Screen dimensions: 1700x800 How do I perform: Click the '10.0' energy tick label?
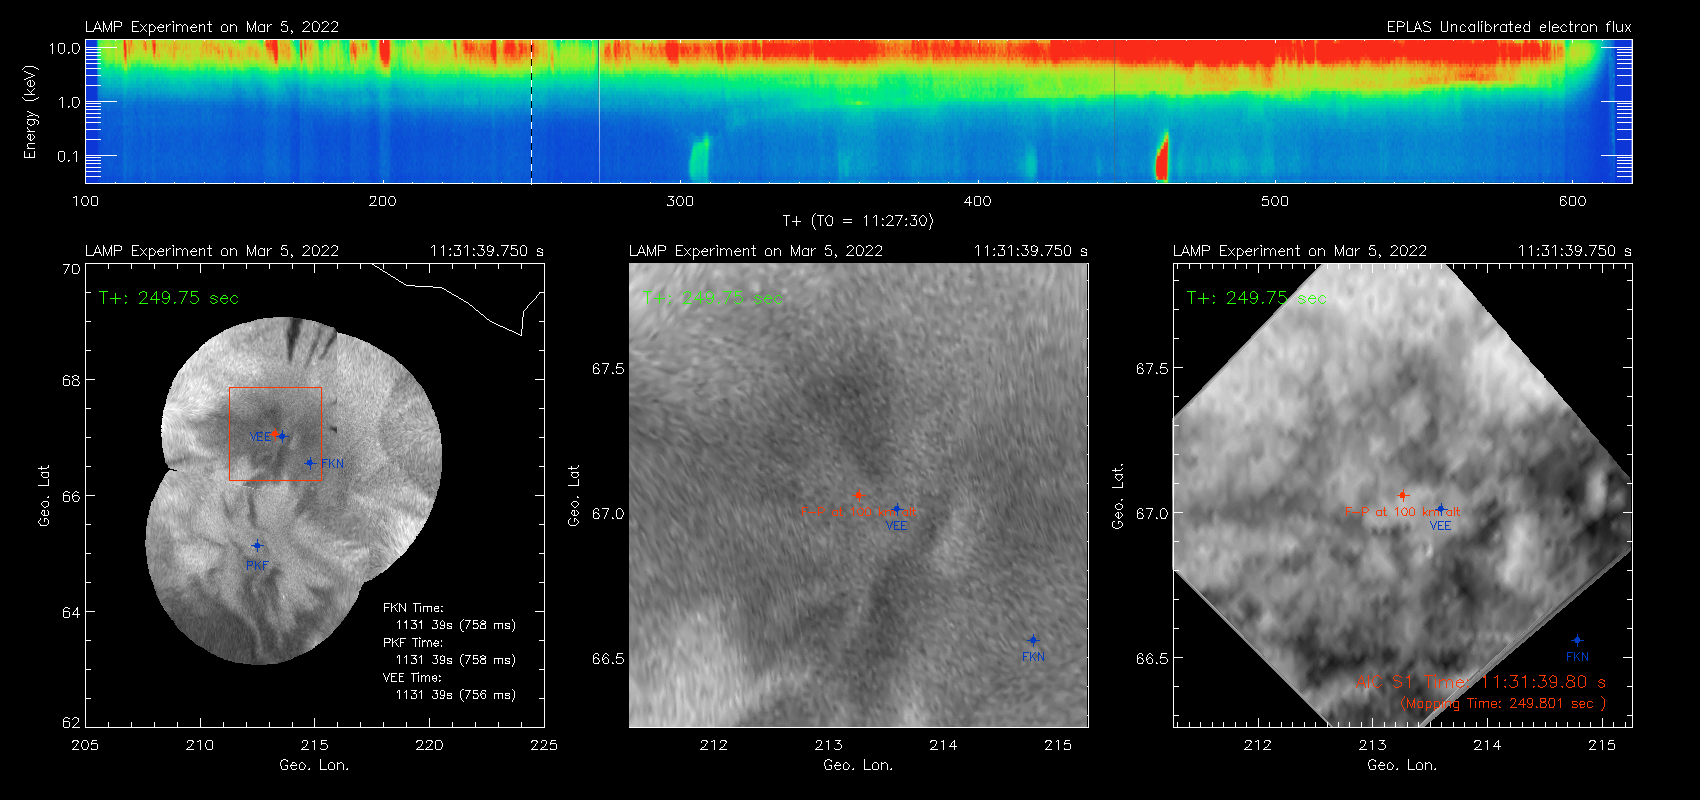coord(65,48)
